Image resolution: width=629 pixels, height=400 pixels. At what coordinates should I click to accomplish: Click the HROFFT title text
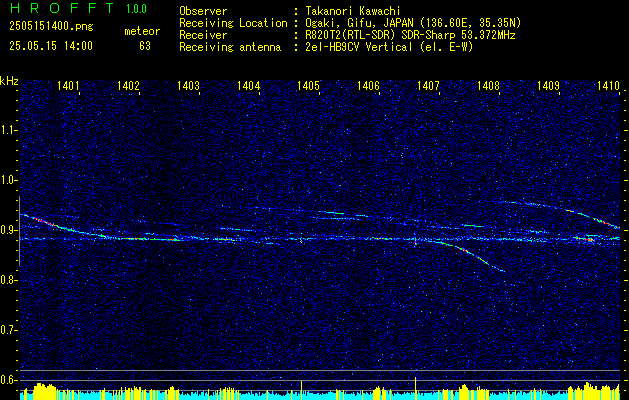(x=62, y=8)
